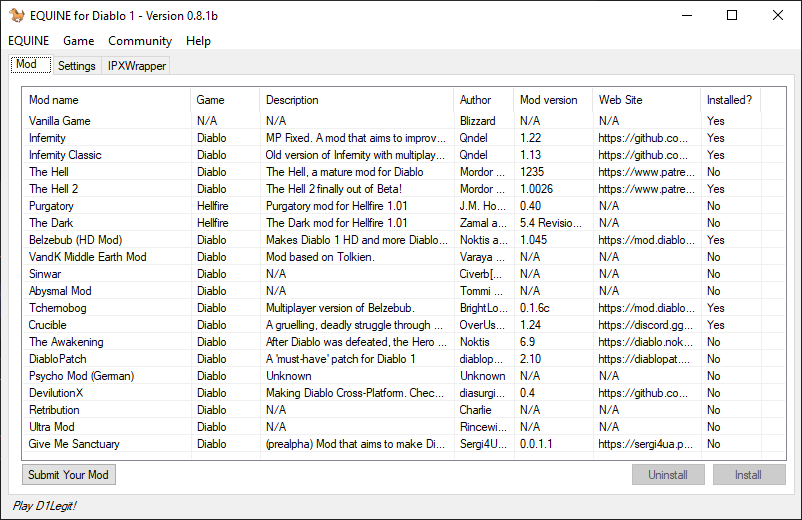The image size is (802, 520).
Task: Select the Psycho Mod (German) row
Action: point(404,375)
